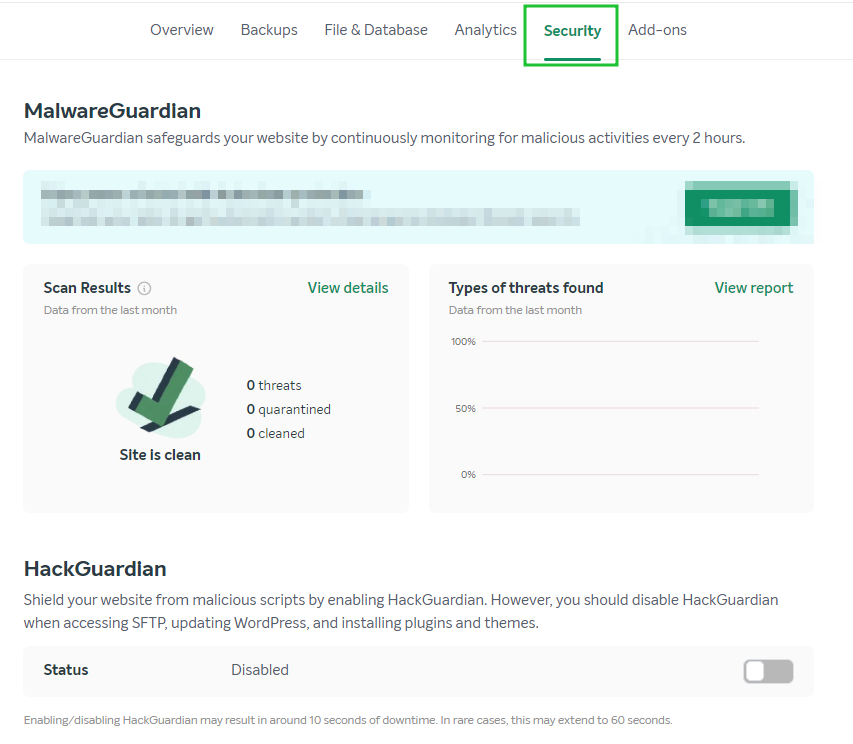Open the Security tab

pyautogui.click(x=572, y=31)
